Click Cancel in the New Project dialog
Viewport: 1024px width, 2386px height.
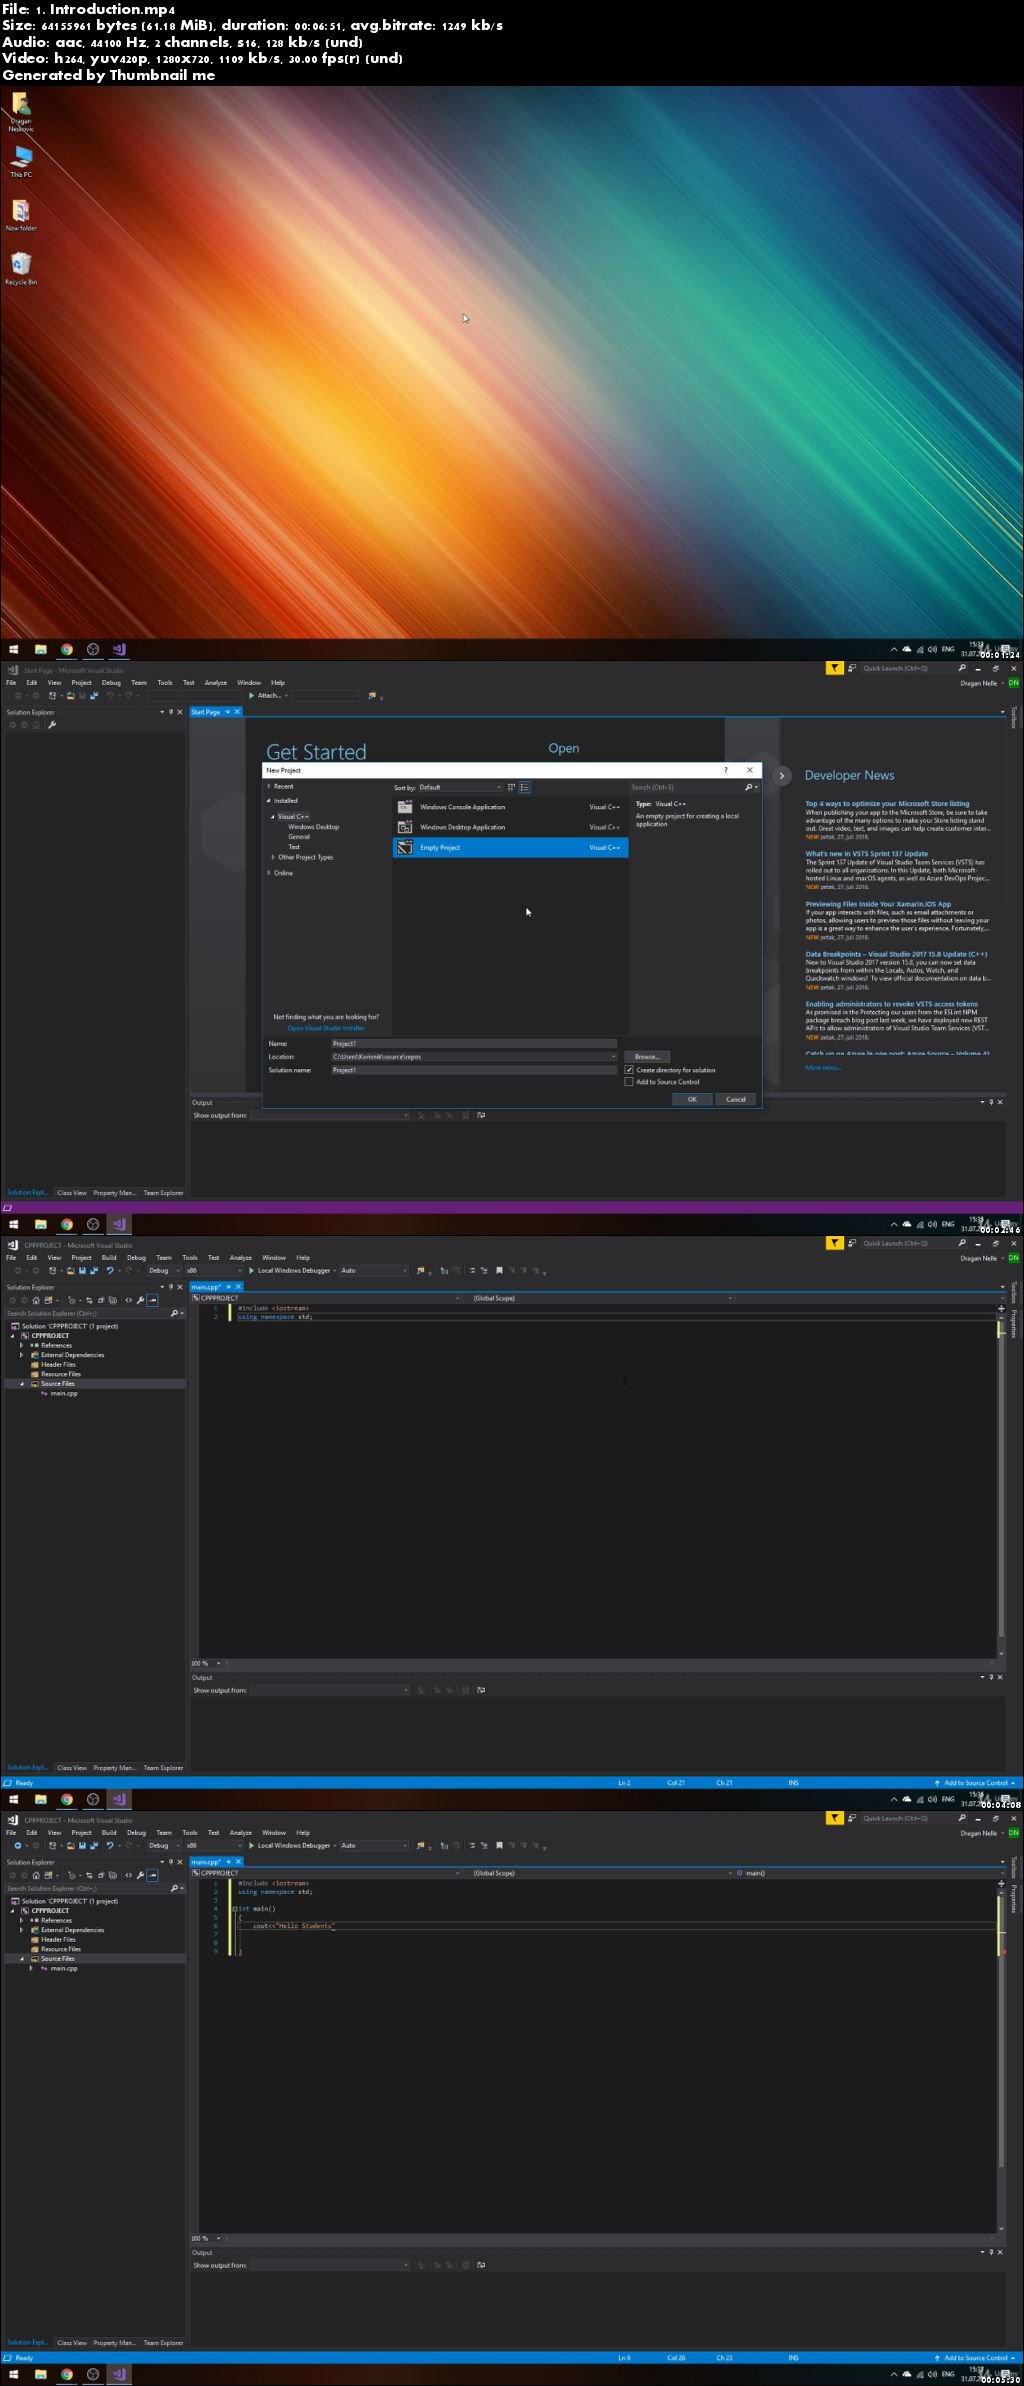tap(736, 1099)
